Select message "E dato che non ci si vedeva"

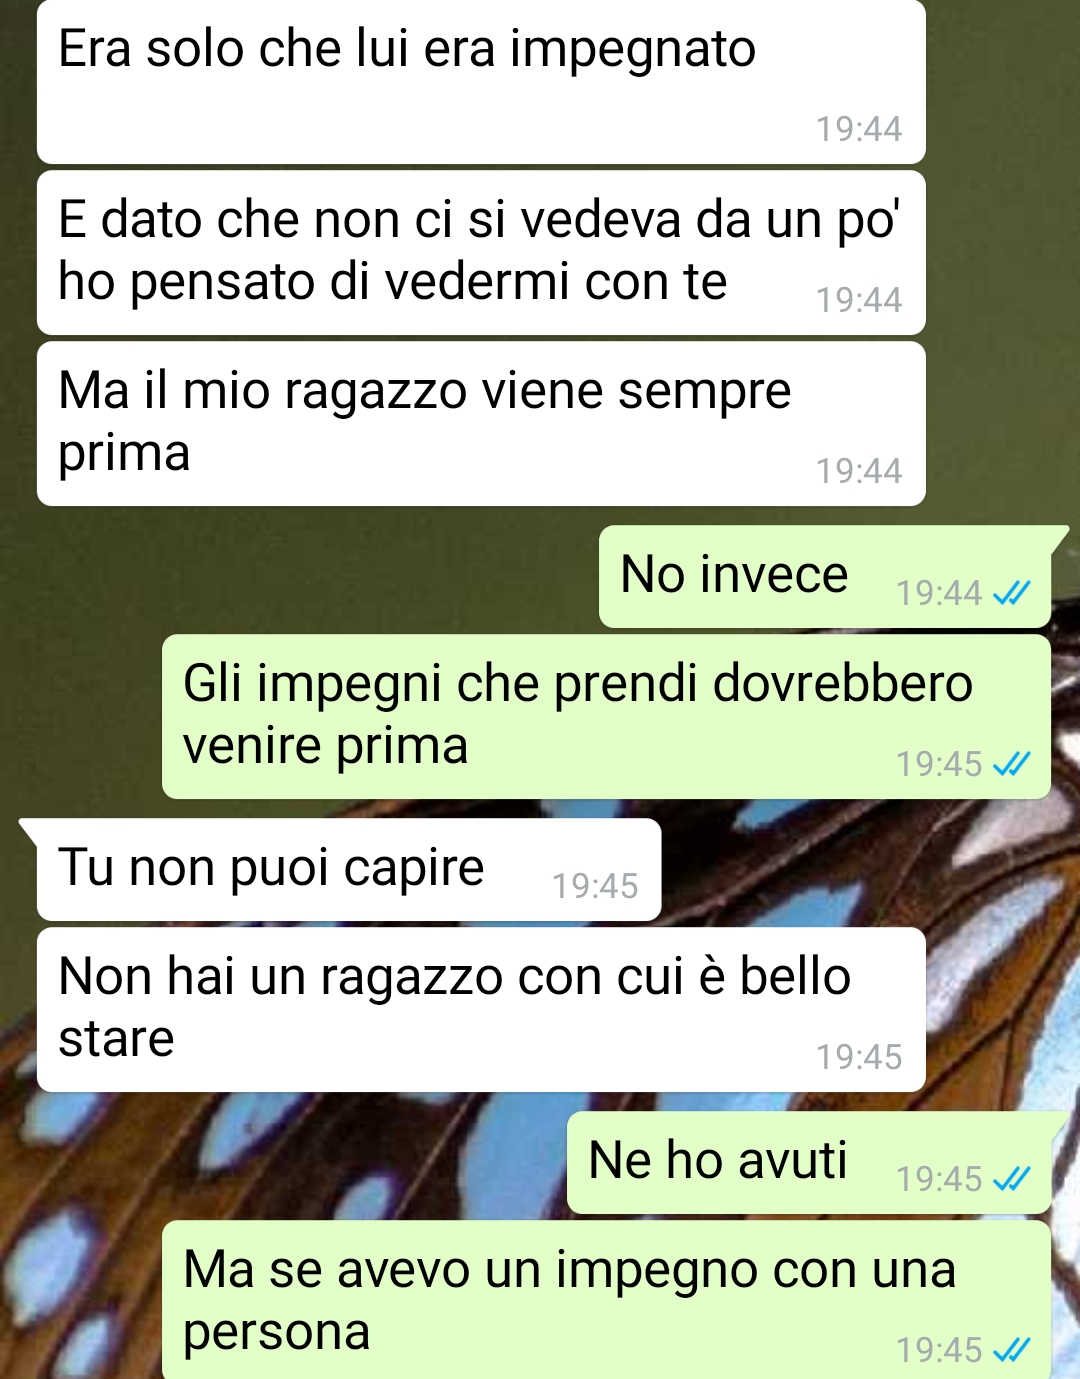481,253
